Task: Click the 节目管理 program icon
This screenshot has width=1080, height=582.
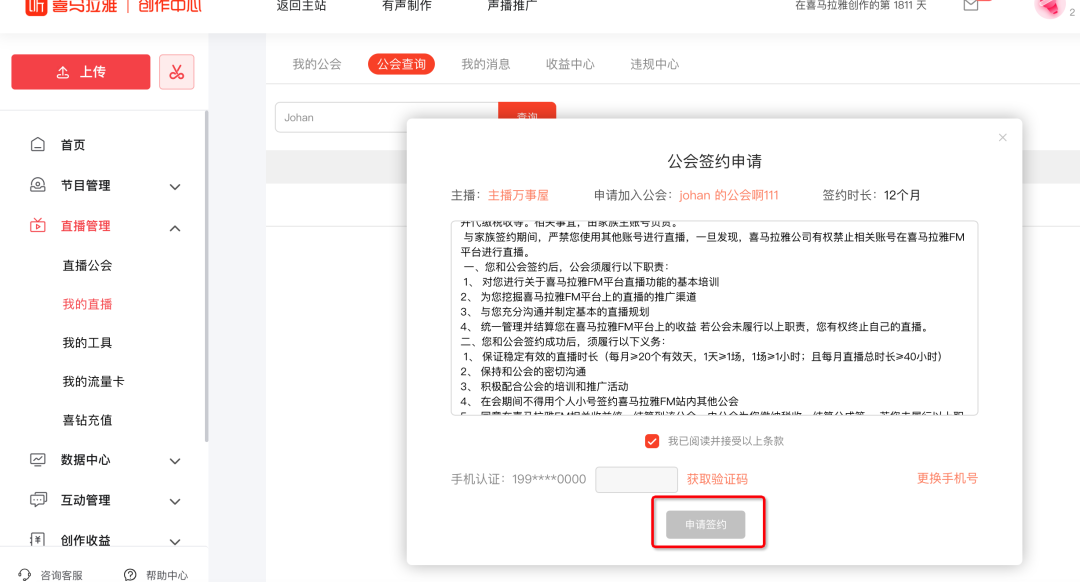Action: pos(38,185)
